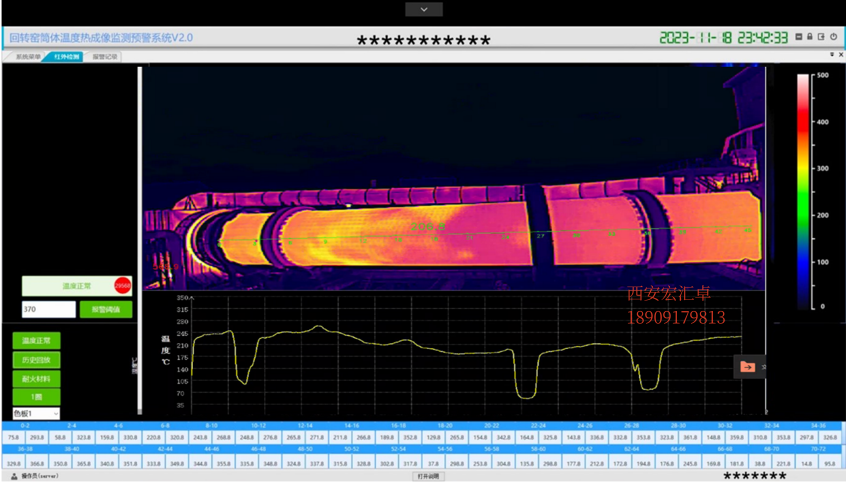Click the operator user icon in status bar
The image size is (846, 483).
[14, 477]
